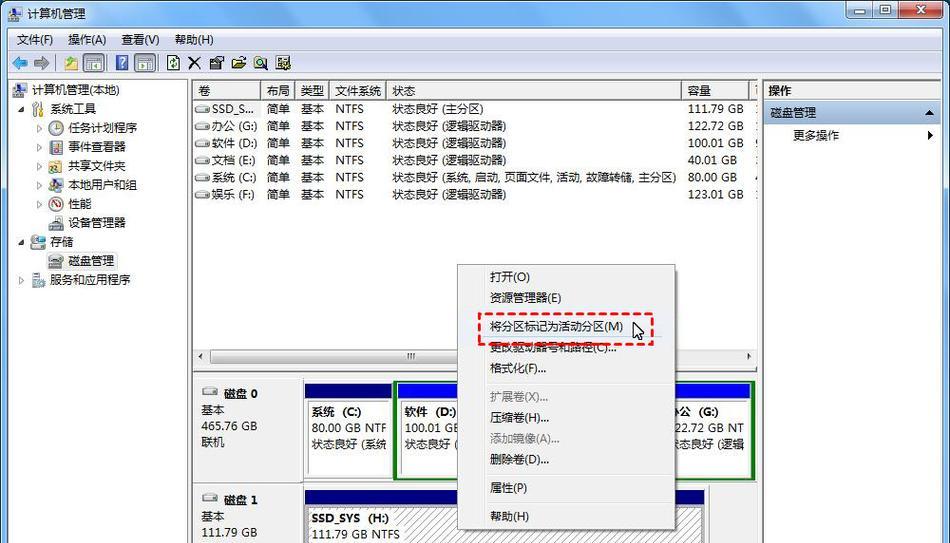
Task: Expand the 服务和应用程序 node arrow
Action: (21, 280)
